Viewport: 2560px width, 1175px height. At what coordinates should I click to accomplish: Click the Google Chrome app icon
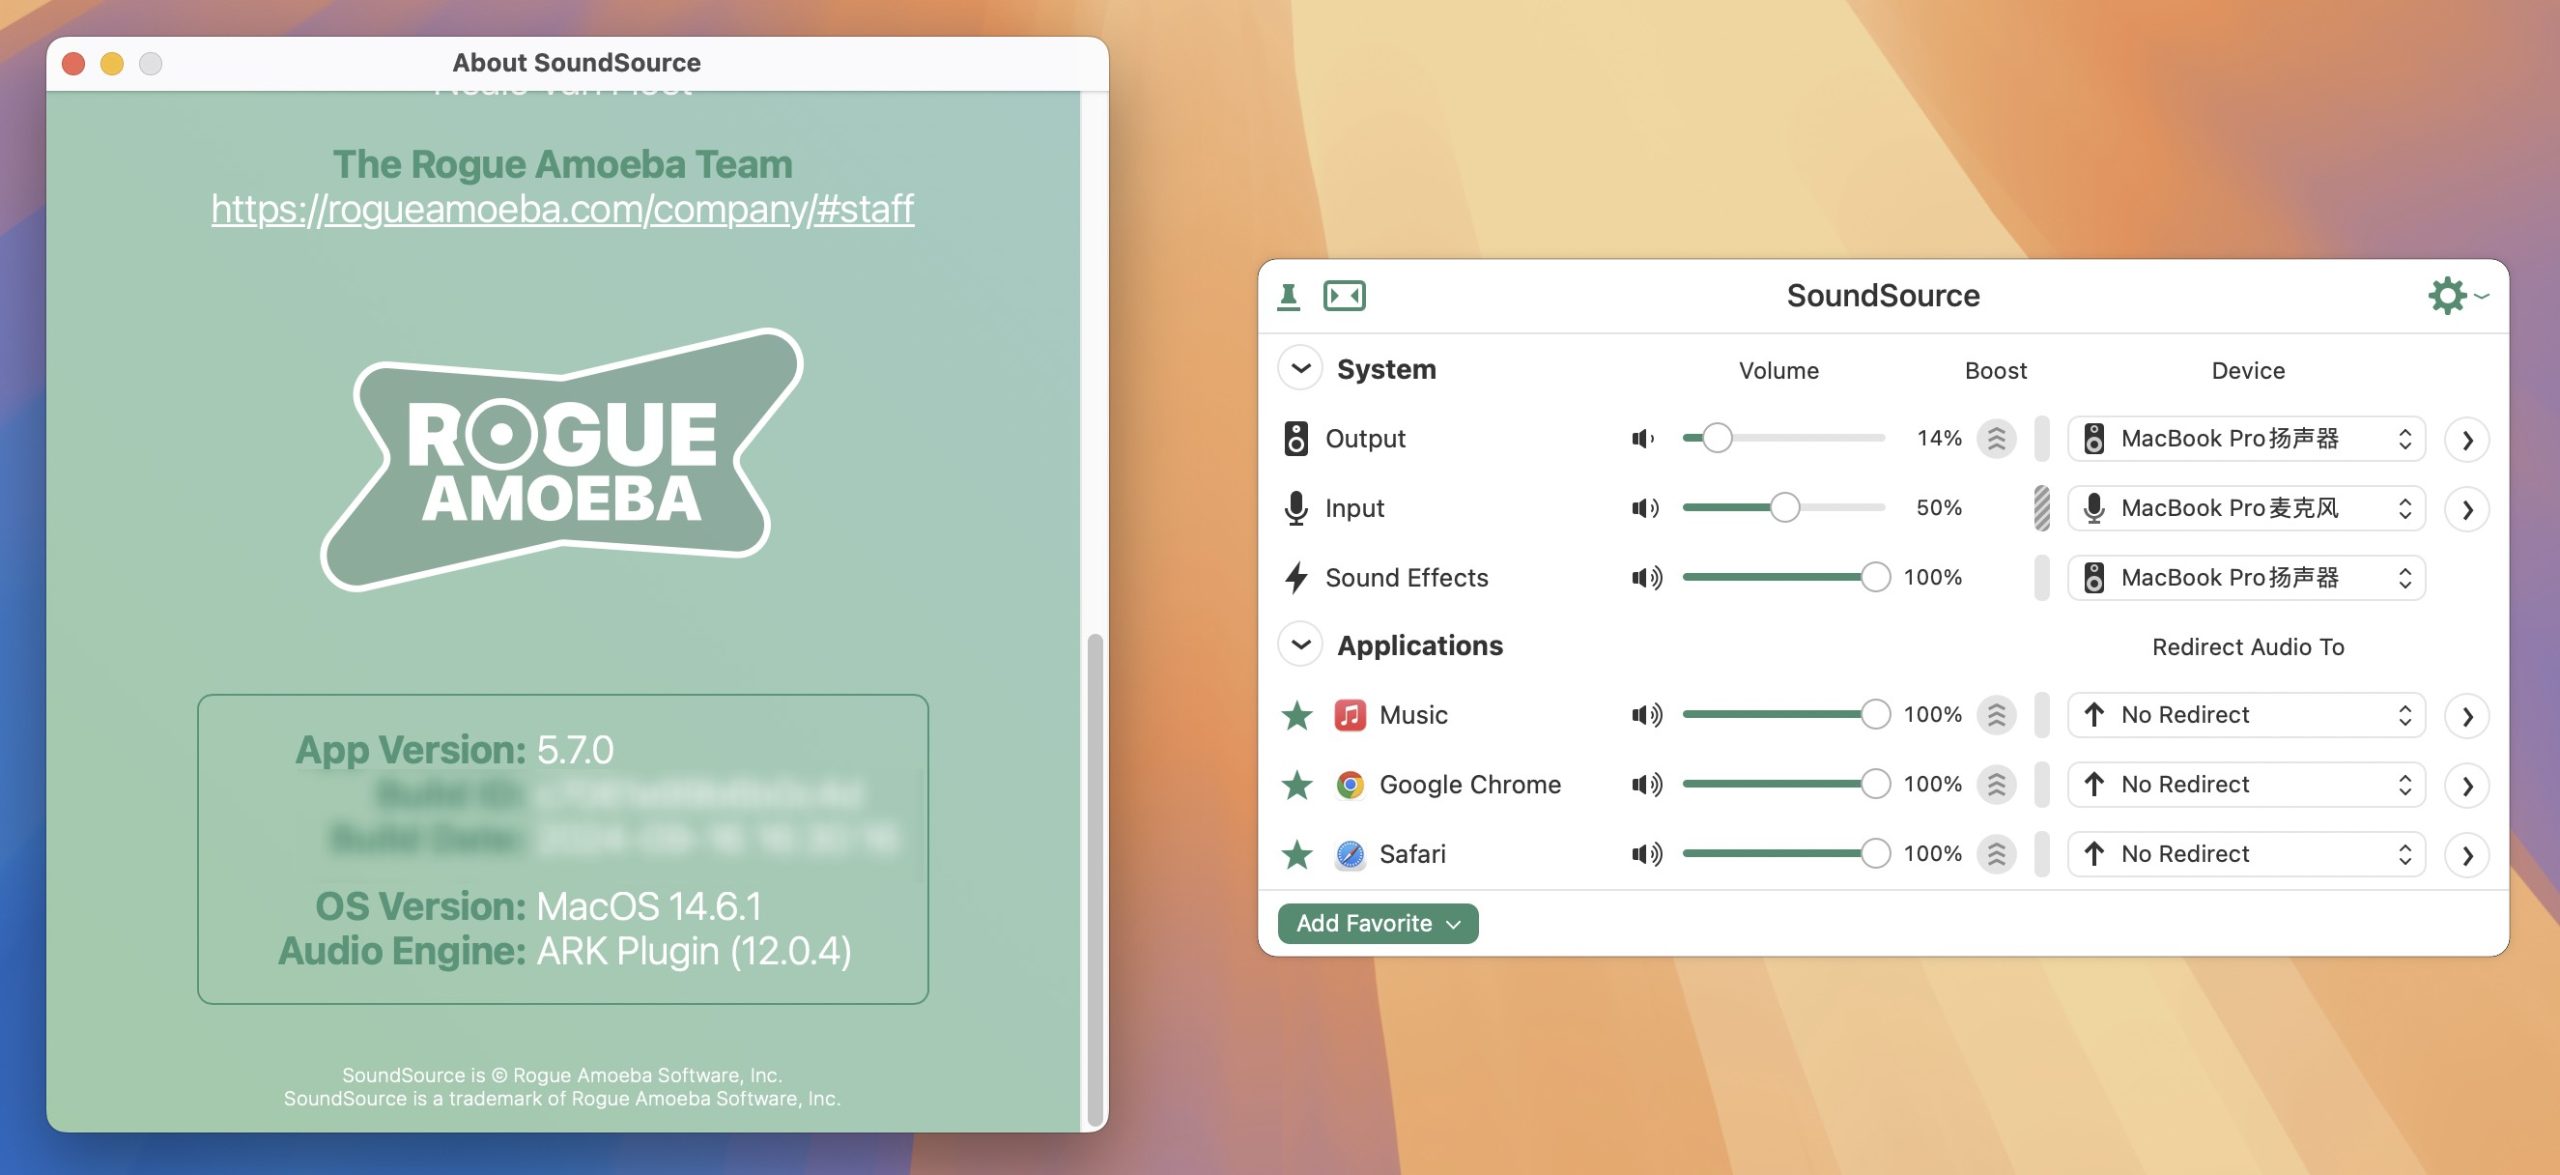click(1350, 784)
